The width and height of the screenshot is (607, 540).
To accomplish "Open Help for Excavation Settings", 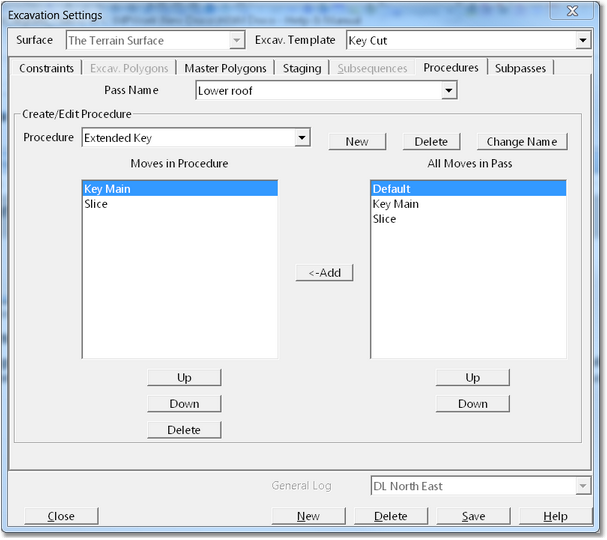I will pyautogui.click(x=556, y=516).
